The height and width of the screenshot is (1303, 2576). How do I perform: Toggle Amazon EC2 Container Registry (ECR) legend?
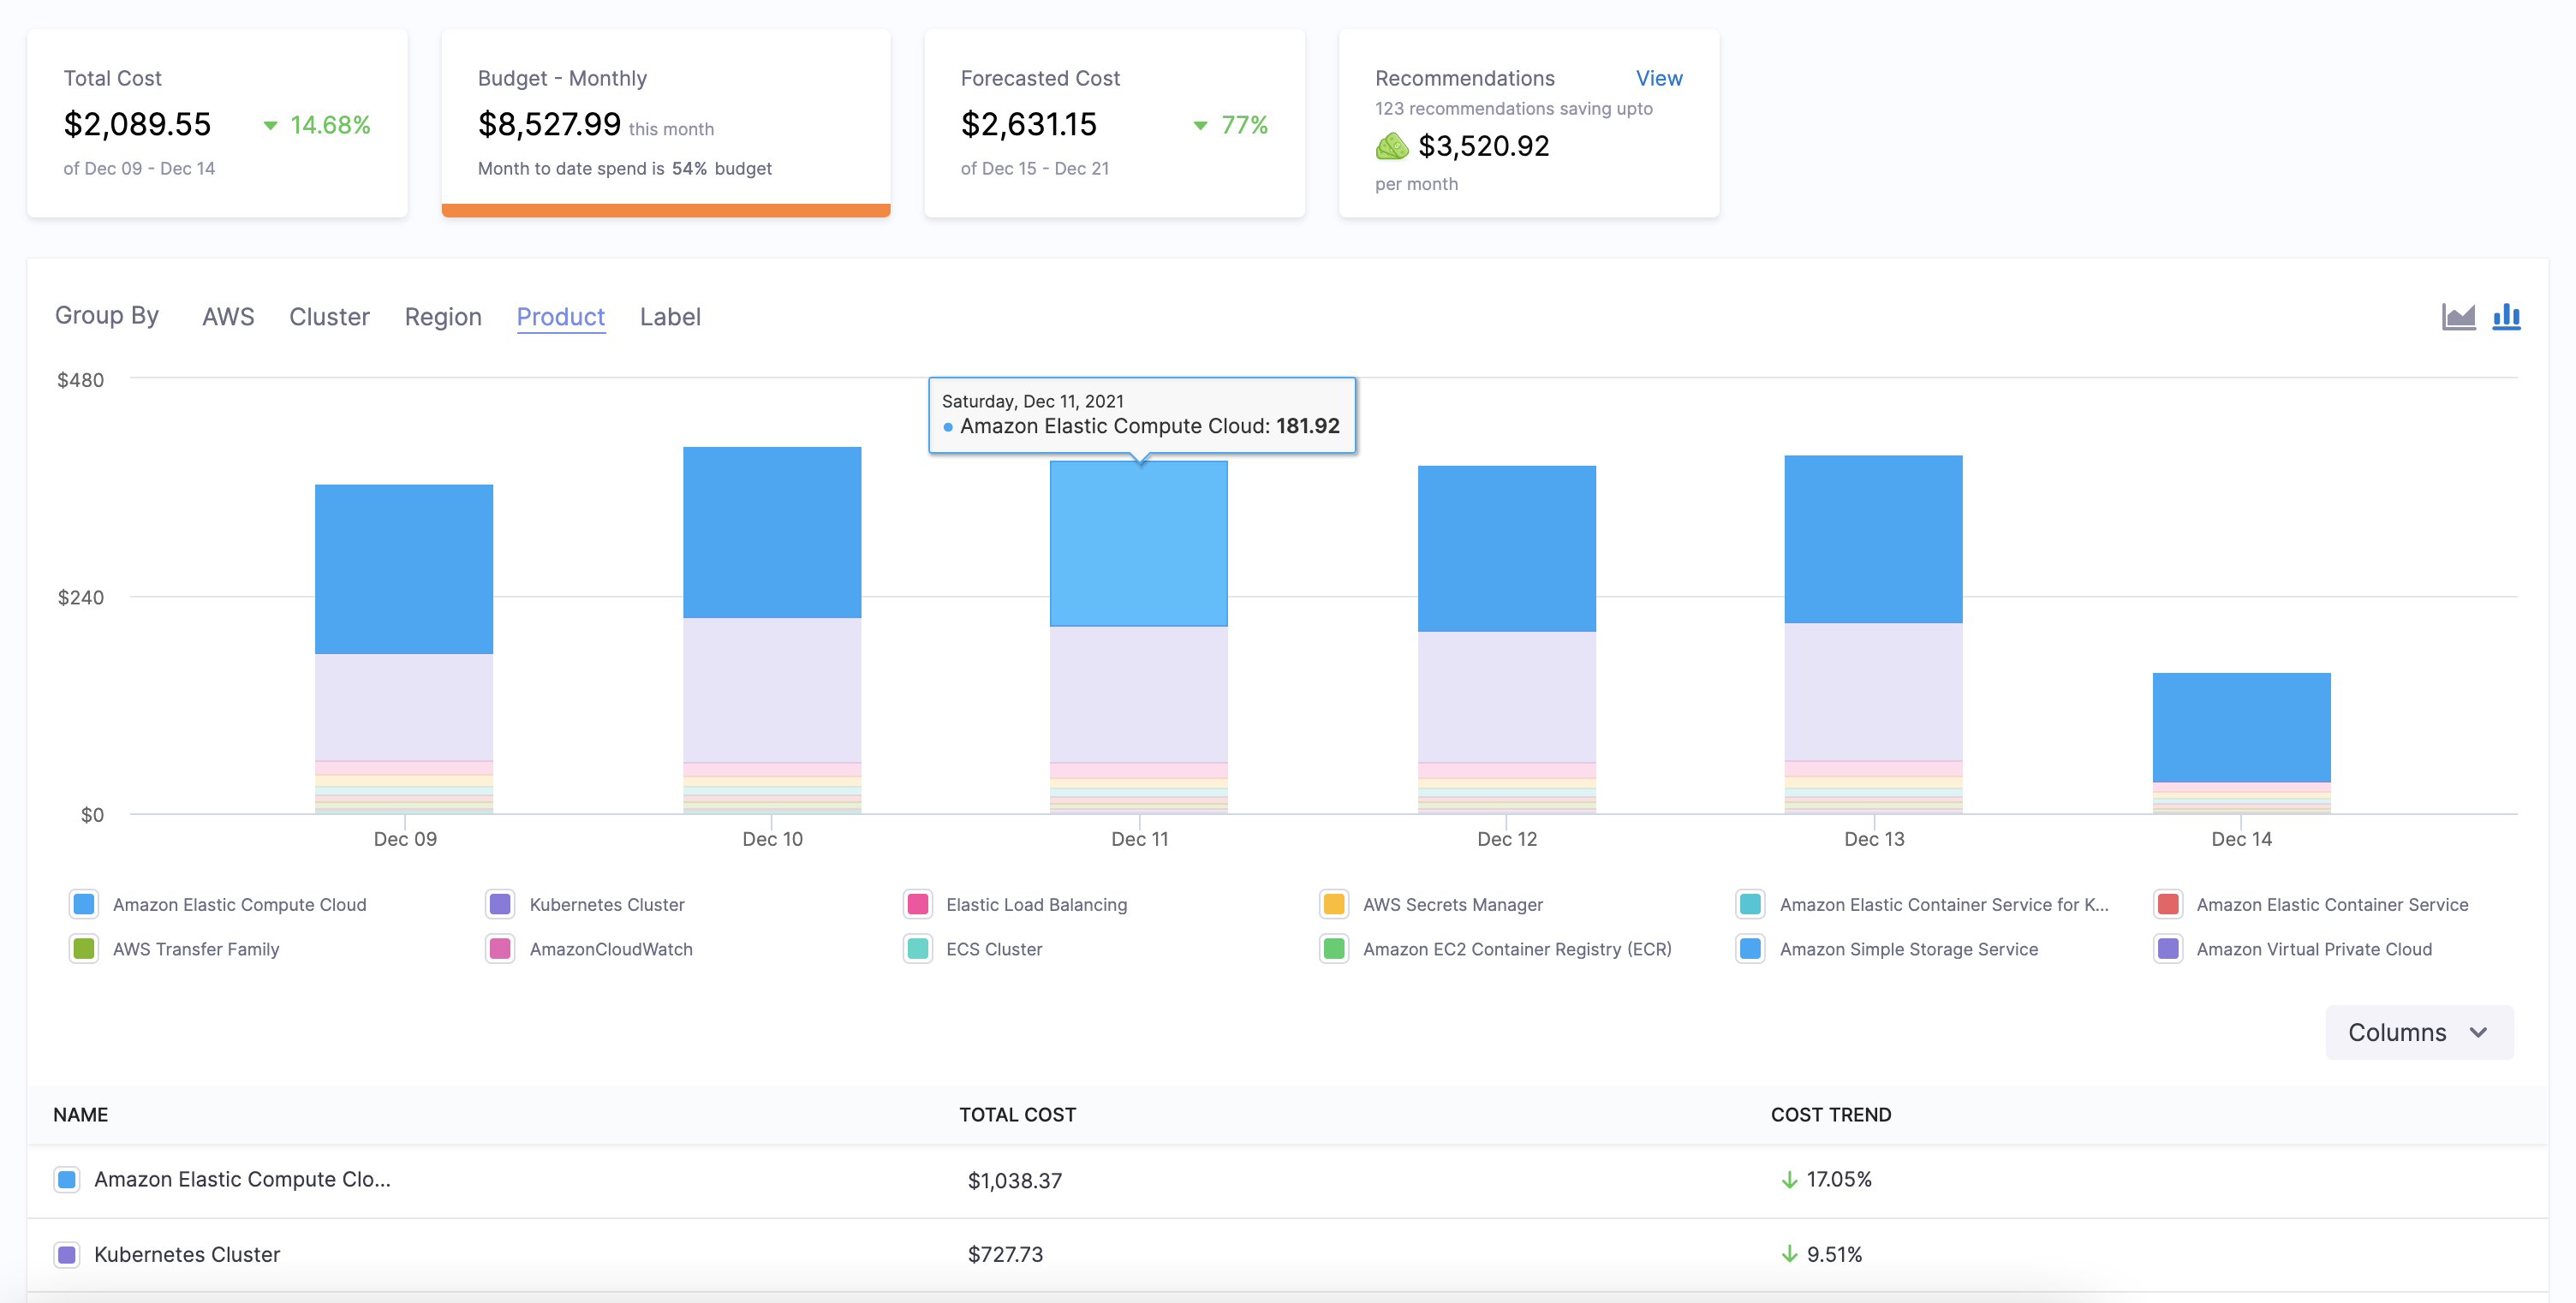(1496, 949)
